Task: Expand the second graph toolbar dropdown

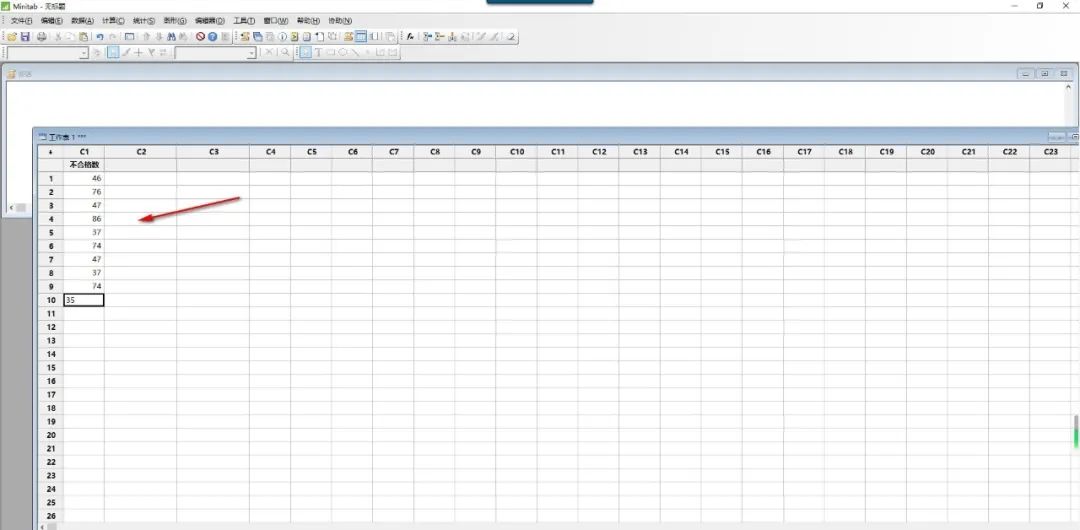Action: coord(252,52)
